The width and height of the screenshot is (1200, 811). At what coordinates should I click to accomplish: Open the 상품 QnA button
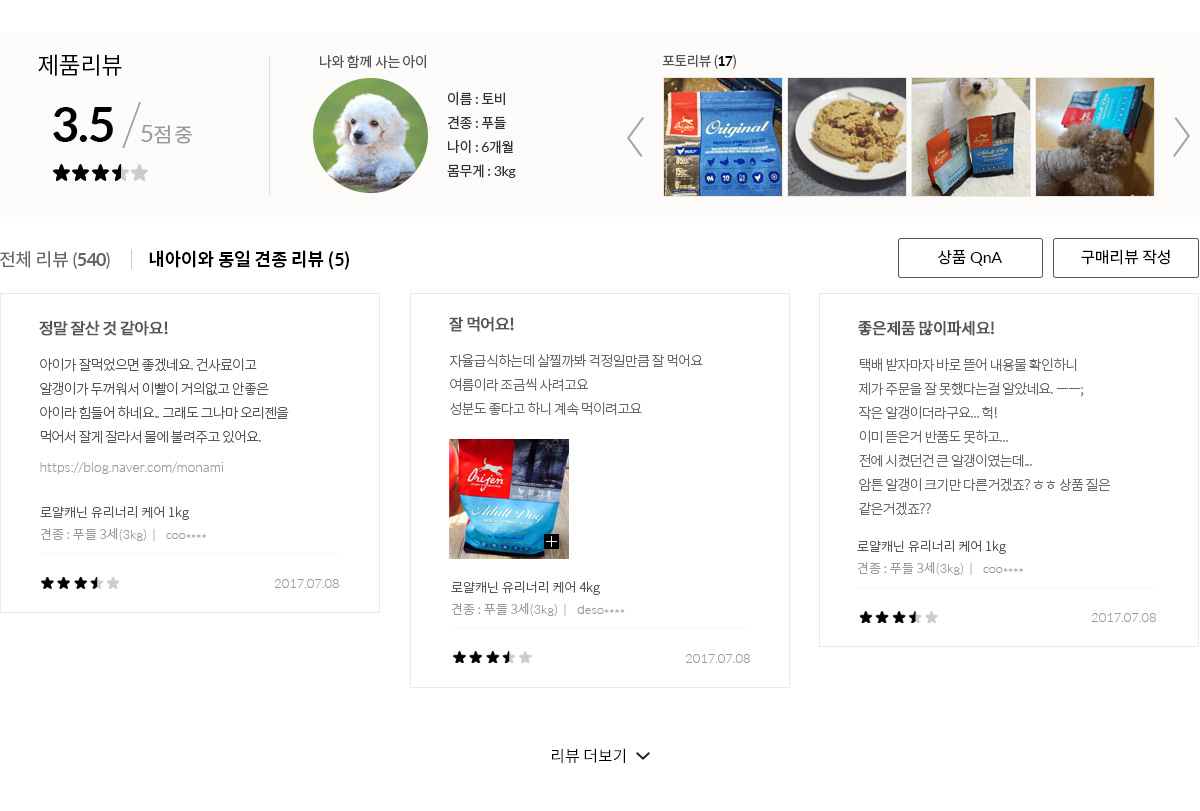(970, 258)
